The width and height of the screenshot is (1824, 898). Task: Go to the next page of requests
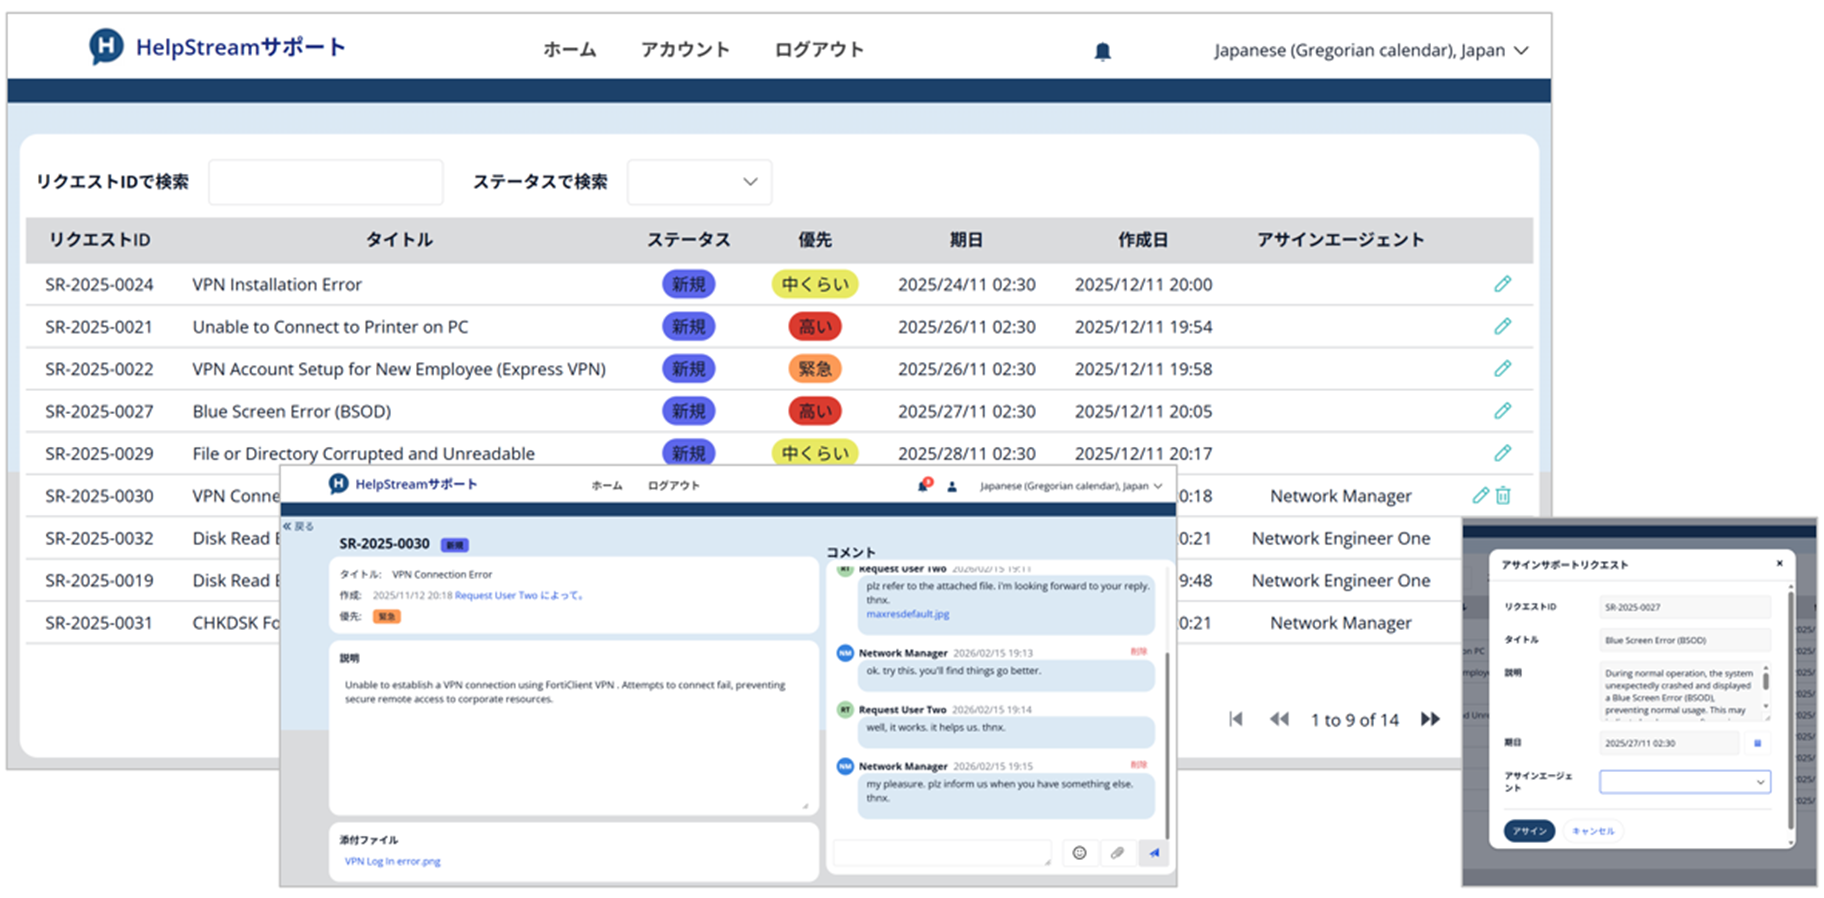click(1430, 719)
